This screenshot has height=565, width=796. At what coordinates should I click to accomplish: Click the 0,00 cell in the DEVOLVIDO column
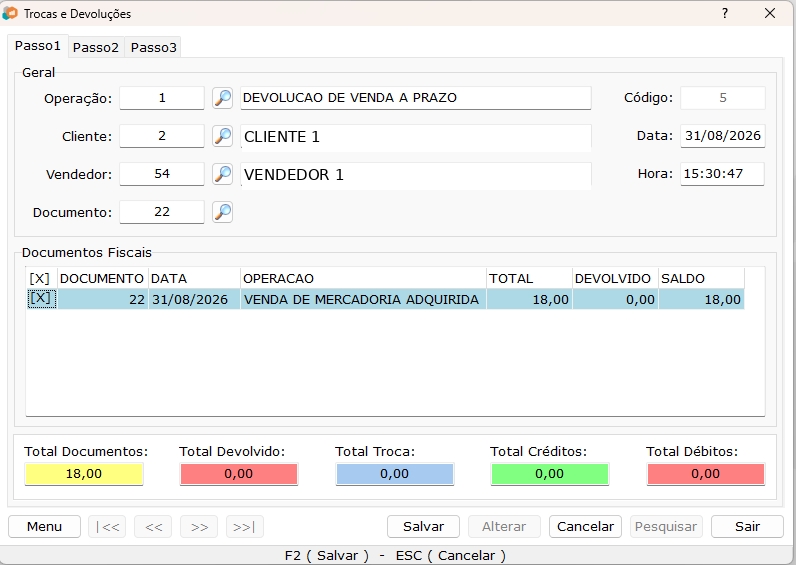pyautogui.click(x=615, y=299)
